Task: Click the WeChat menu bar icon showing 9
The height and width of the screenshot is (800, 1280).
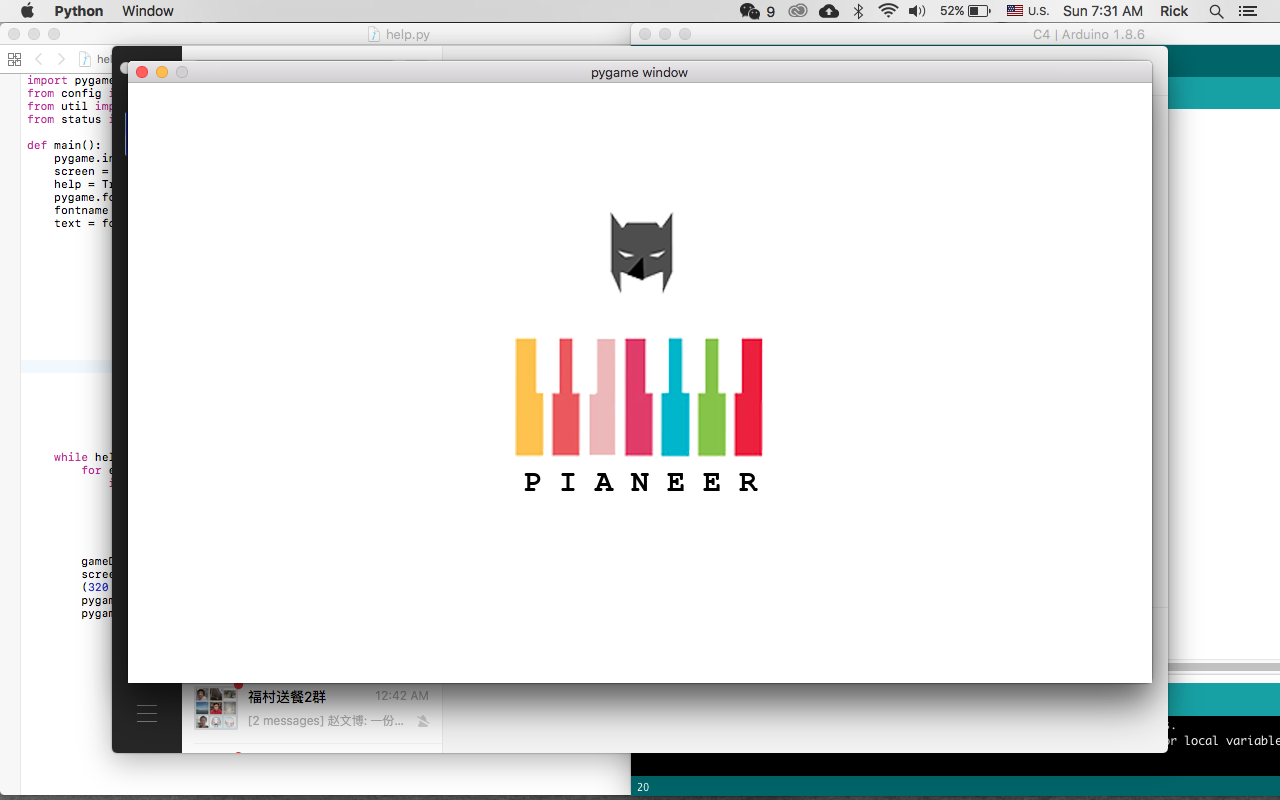Action: 757,11
